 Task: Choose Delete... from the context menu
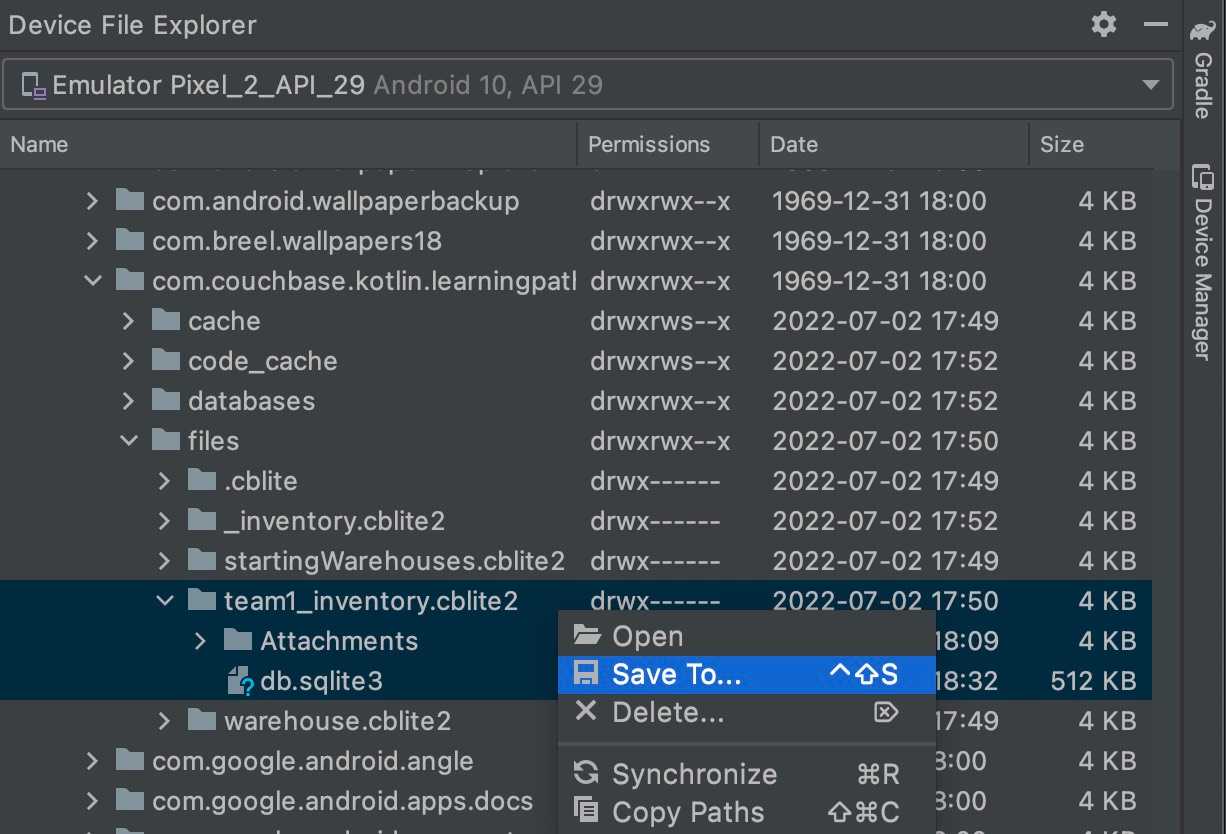(x=746, y=713)
